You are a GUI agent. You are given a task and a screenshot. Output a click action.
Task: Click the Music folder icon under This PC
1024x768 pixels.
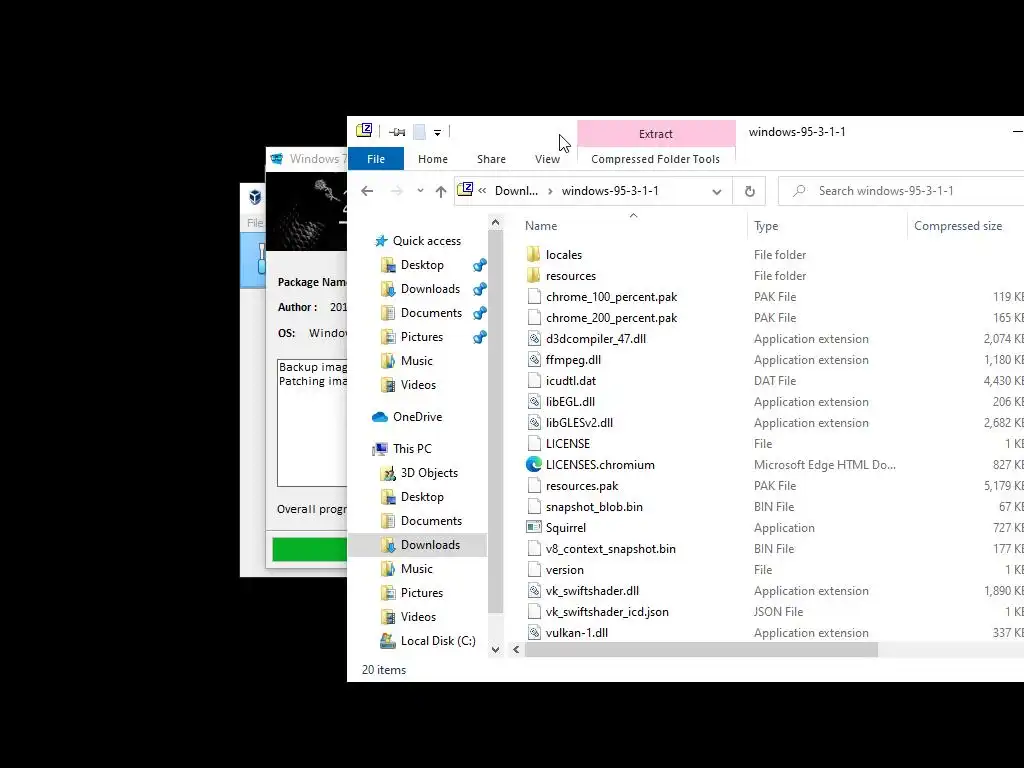click(388, 569)
